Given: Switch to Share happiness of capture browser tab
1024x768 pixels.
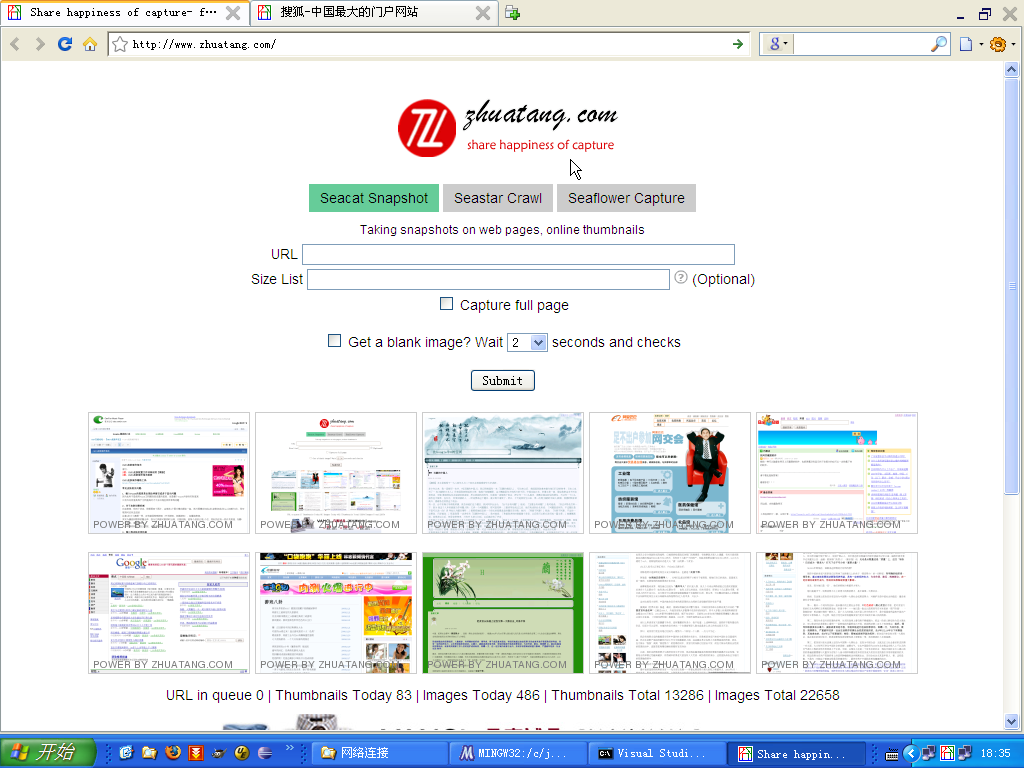Looking at the screenshot, I should coord(123,12).
